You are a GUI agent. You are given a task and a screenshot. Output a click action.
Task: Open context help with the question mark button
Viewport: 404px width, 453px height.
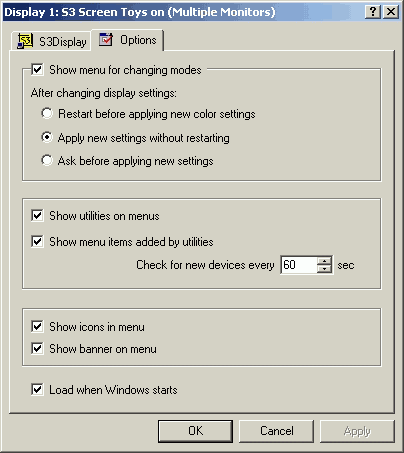coord(373,12)
